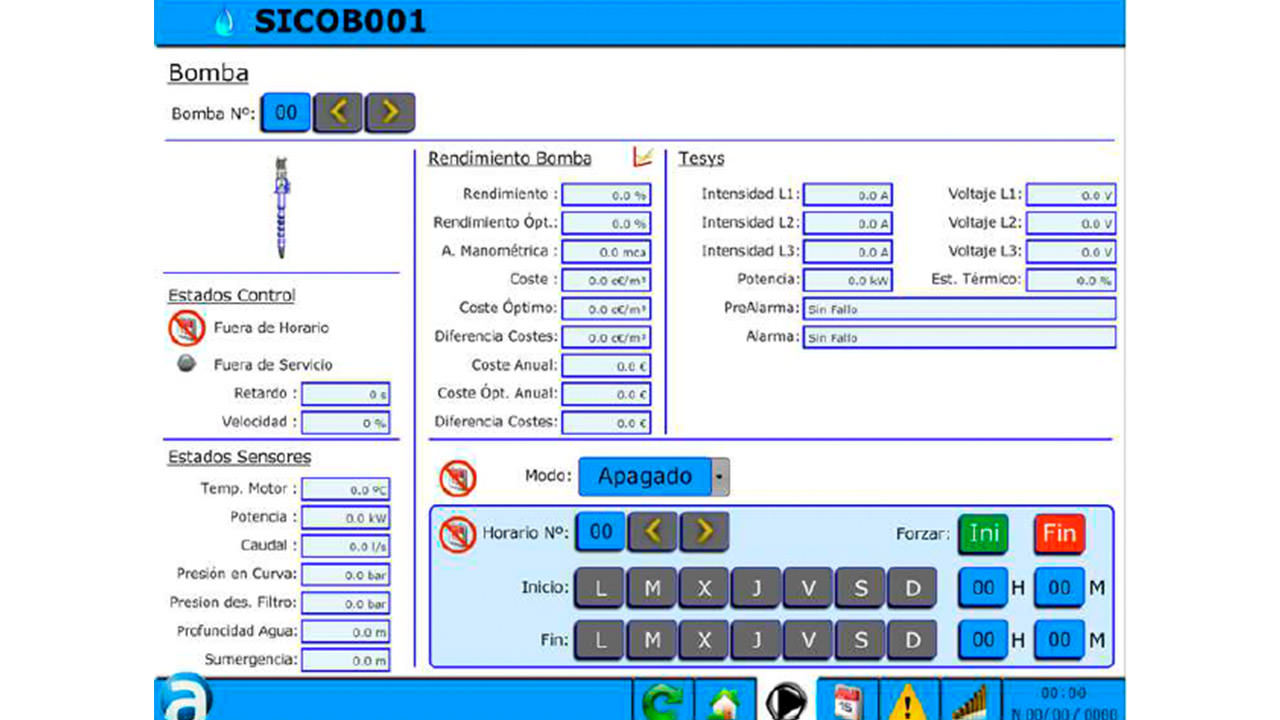The width and height of the screenshot is (1280, 720).
Task: Open the calendar schedule icon
Action: coord(847,701)
